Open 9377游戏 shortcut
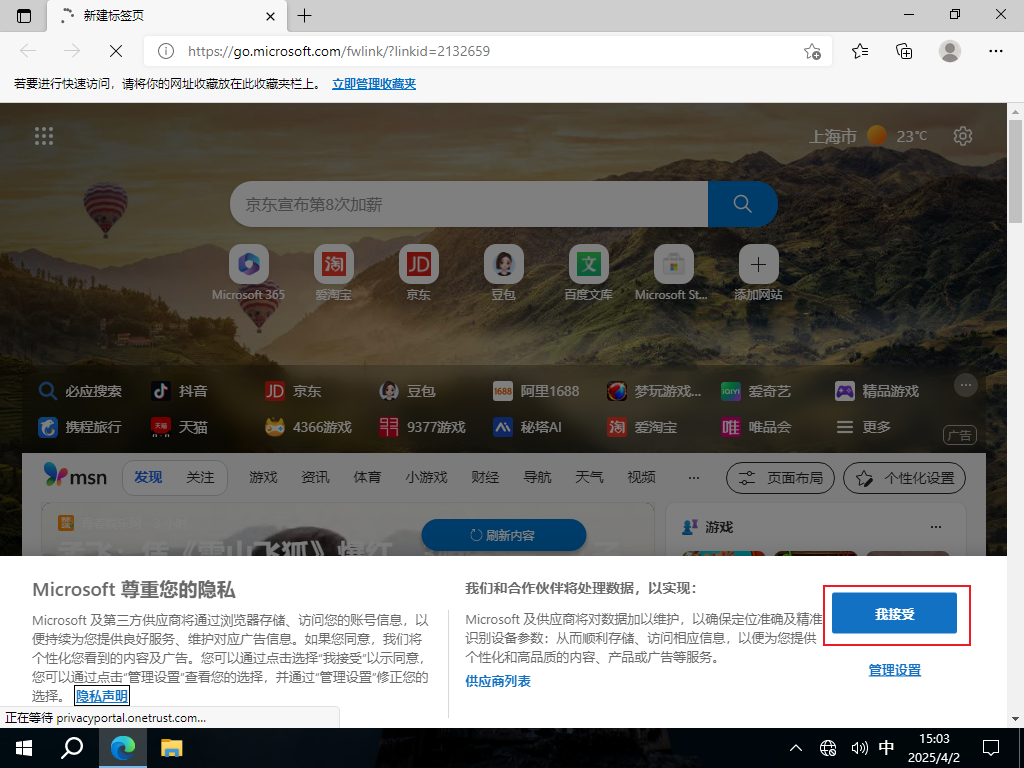Image resolution: width=1024 pixels, height=768 pixels. point(423,427)
